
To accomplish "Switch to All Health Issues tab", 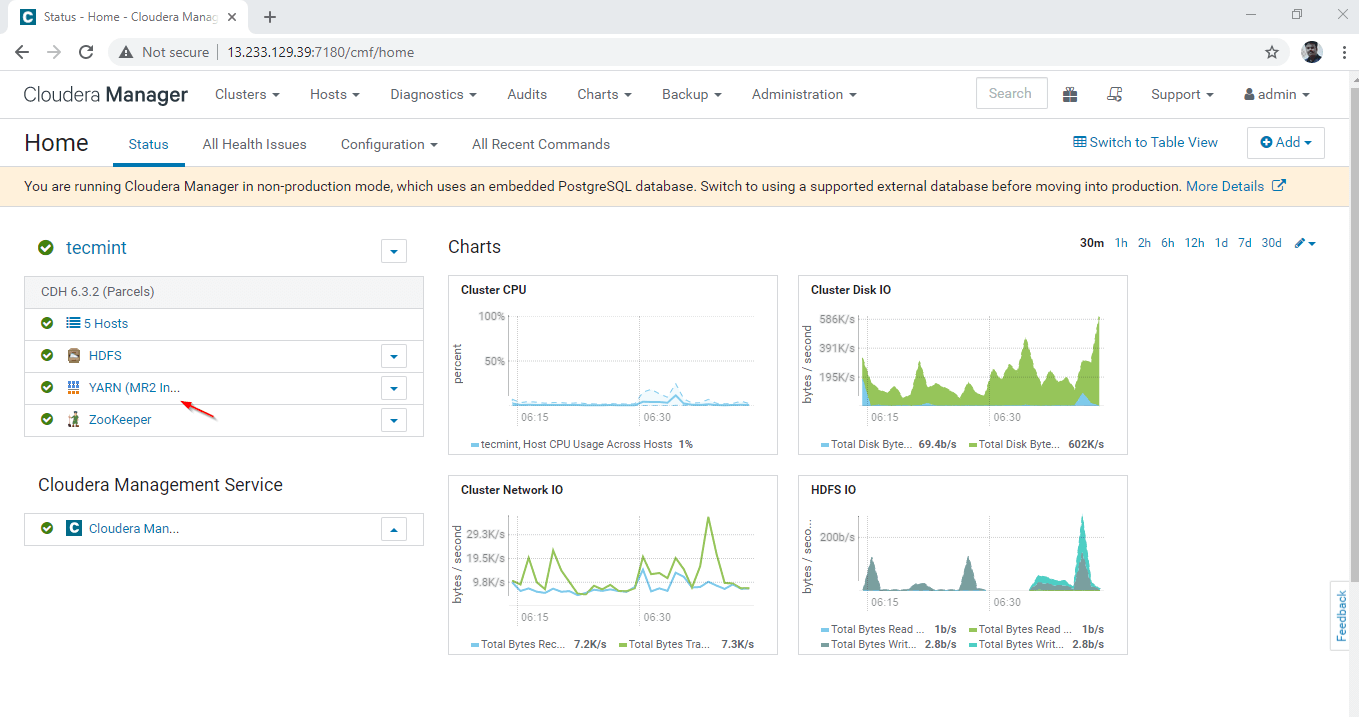I will (x=254, y=144).
